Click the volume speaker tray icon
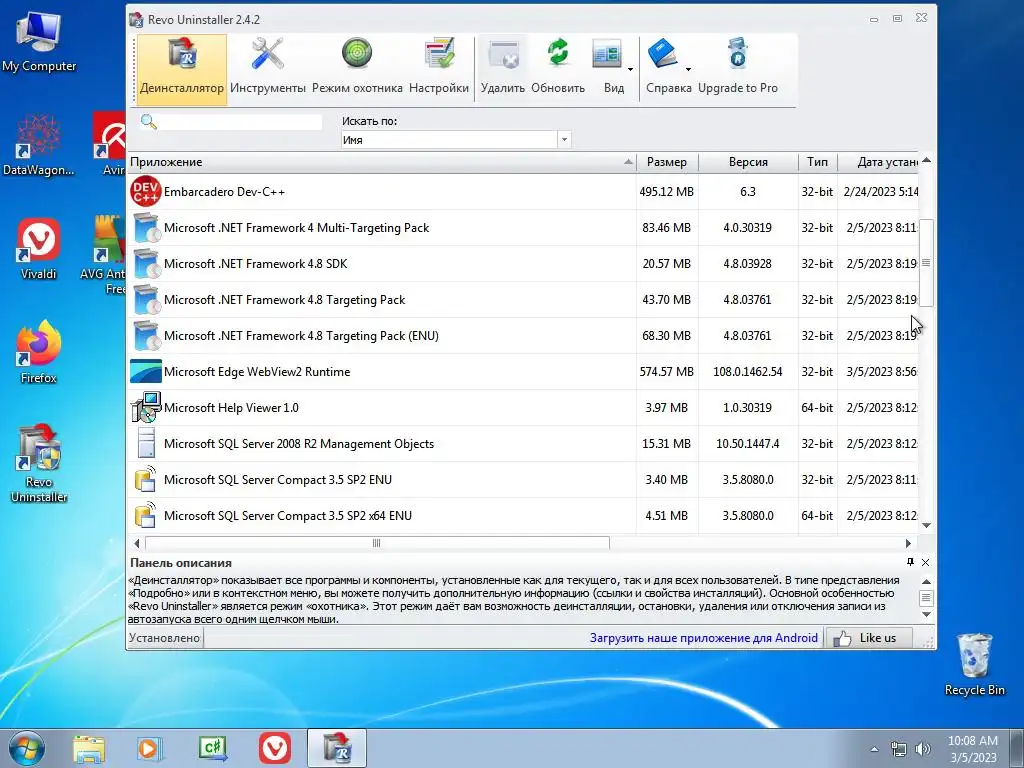Image resolution: width=1024 pixels, height=768 pixels. pyautogui.click(x=923, y=749)
